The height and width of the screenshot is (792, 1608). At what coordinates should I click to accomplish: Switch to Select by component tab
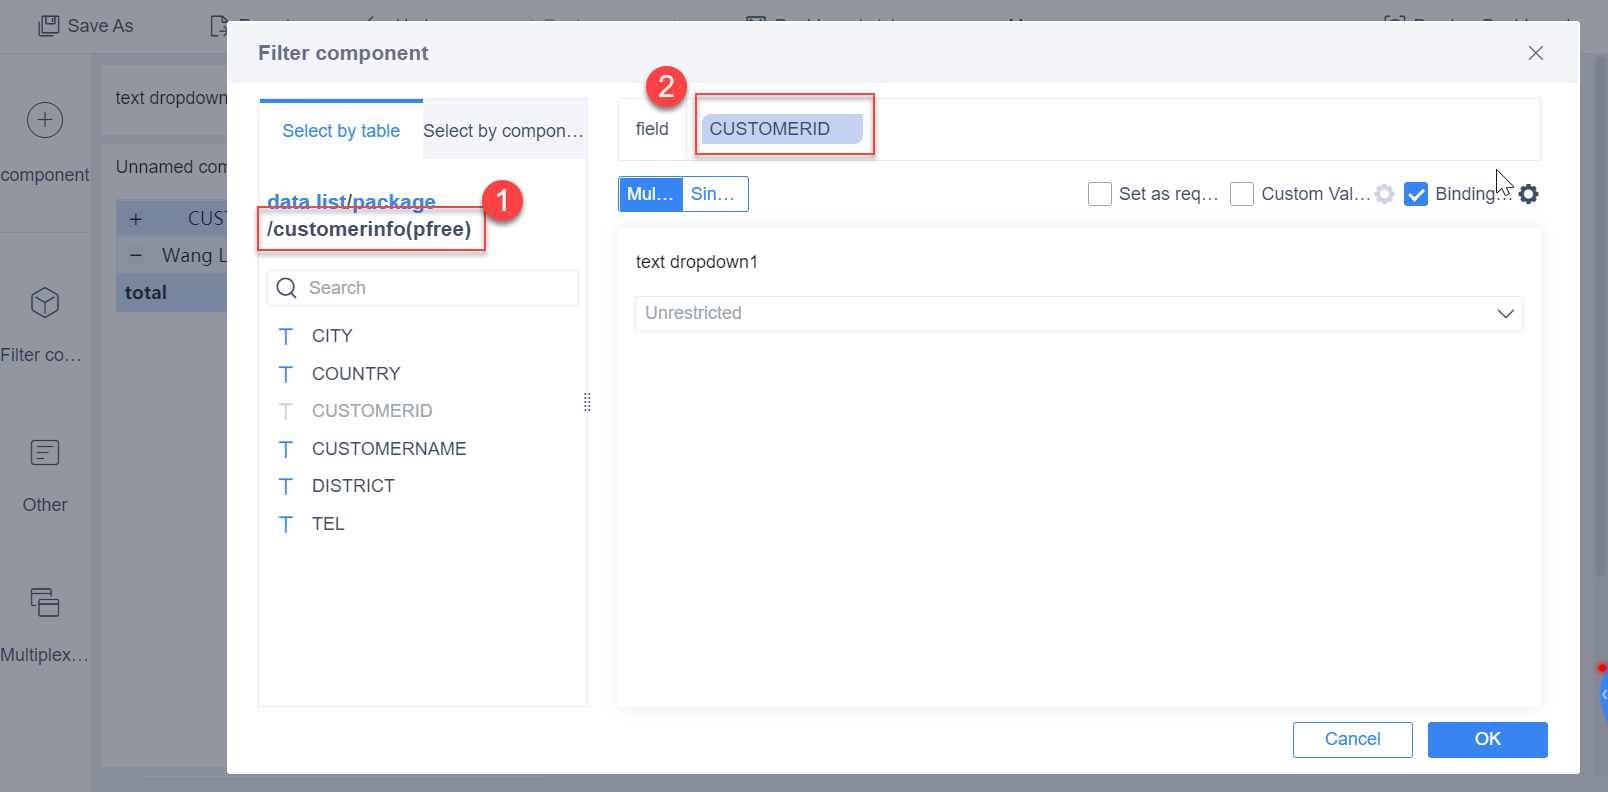503,131
